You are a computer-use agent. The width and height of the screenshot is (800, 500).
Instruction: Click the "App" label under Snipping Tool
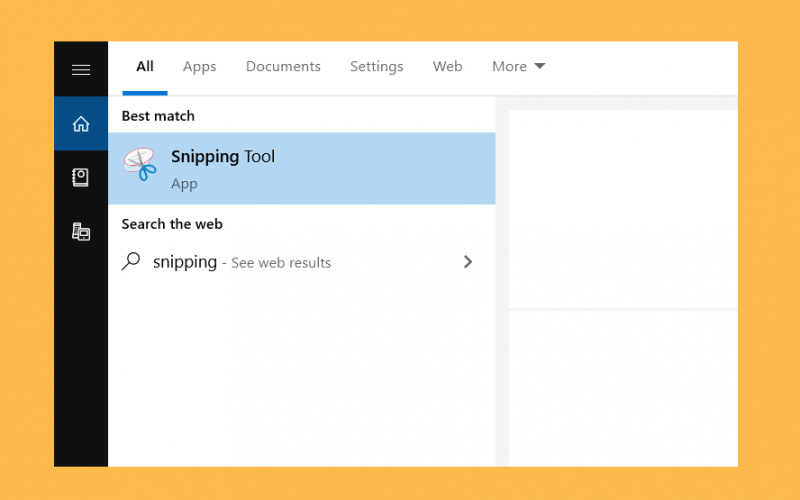(184, 184)
